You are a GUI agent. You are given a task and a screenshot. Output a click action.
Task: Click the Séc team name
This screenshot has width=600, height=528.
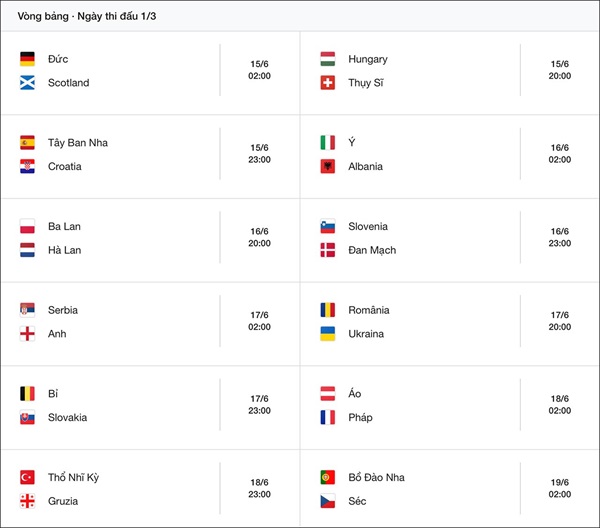click(x=359, y=501)
